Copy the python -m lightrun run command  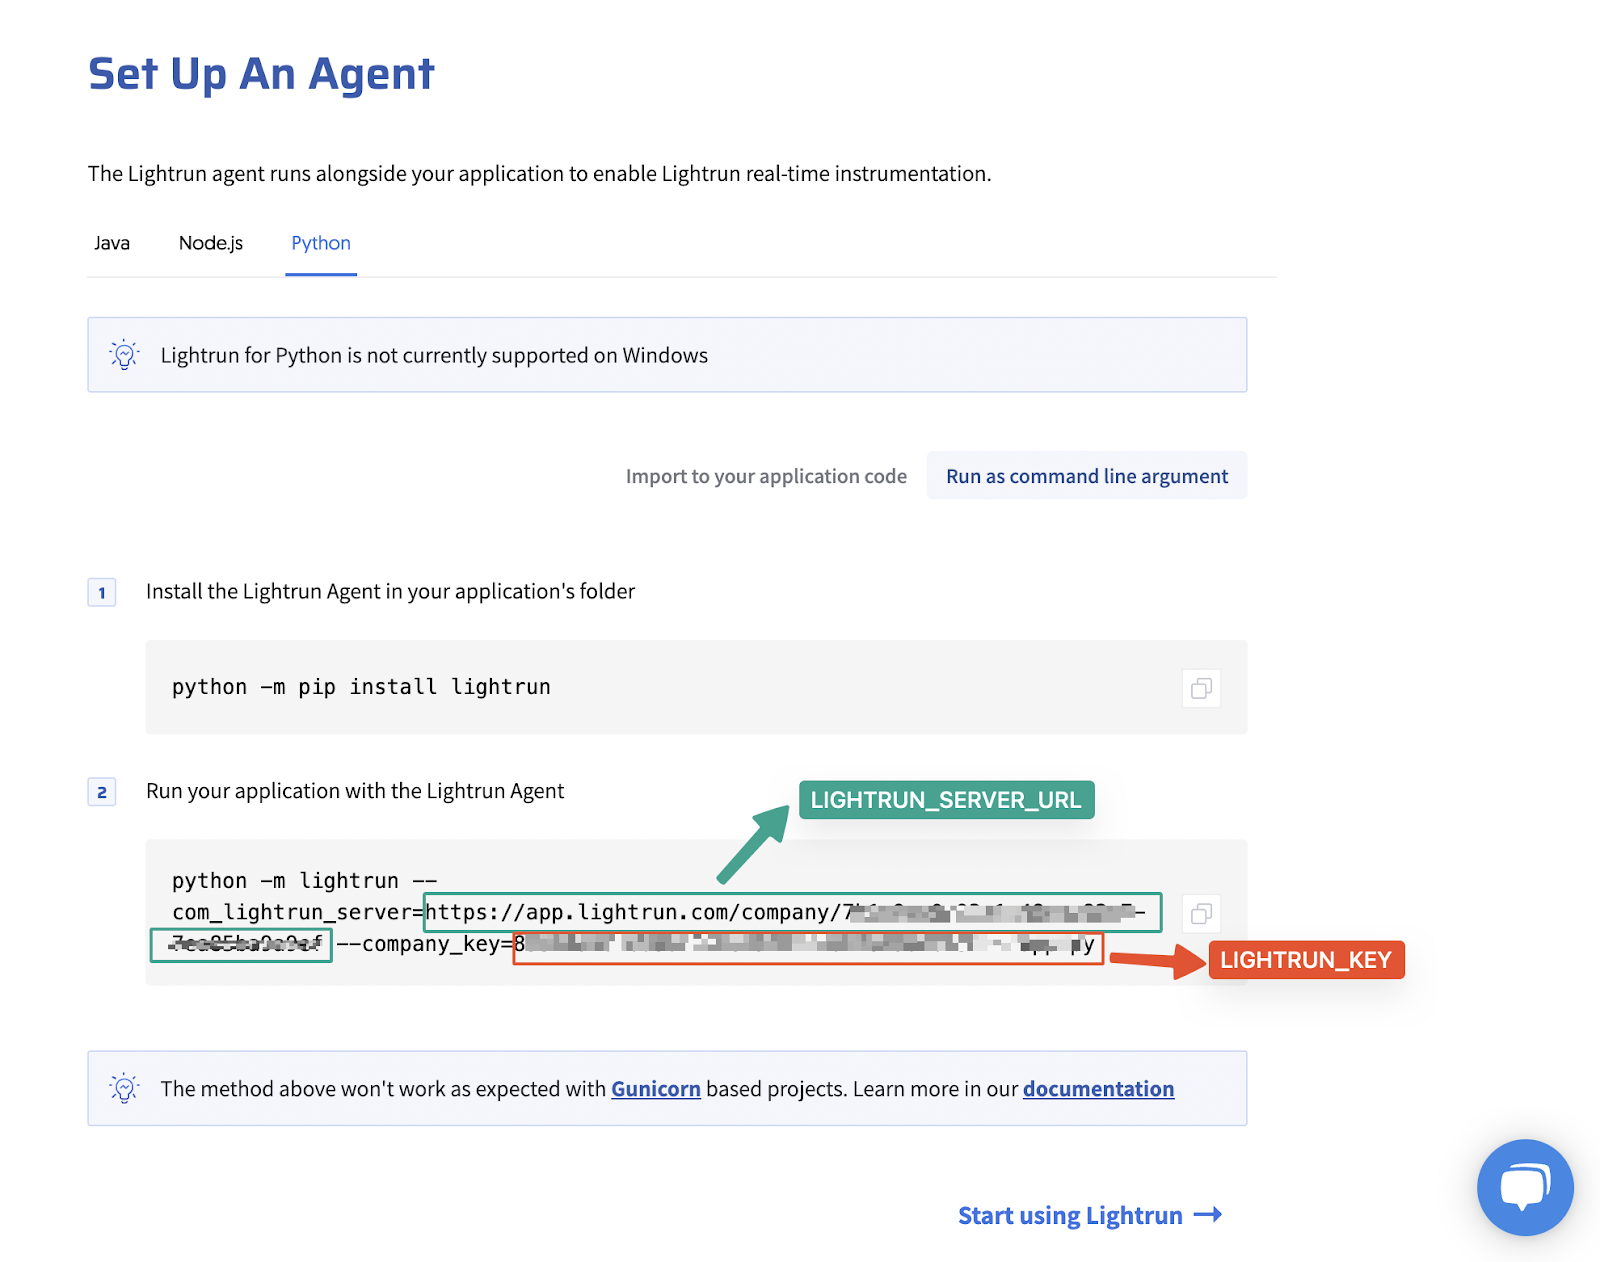click(1201, 913)
